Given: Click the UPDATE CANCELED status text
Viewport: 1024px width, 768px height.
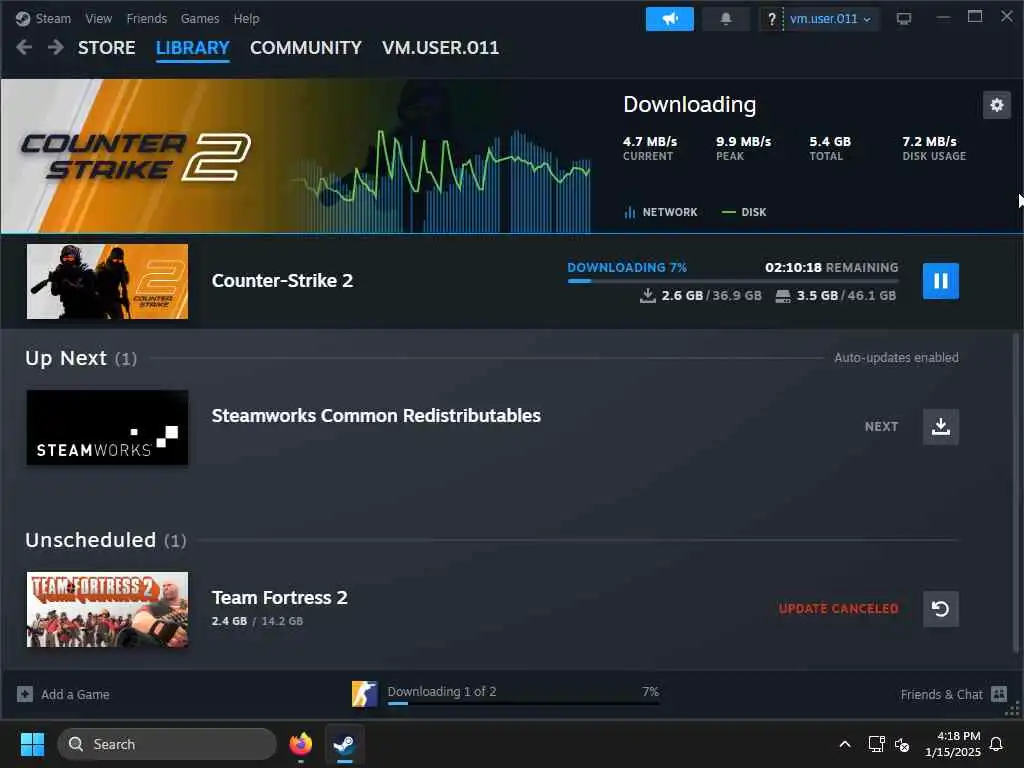Looking at the screenshot, I should [839, 609].
